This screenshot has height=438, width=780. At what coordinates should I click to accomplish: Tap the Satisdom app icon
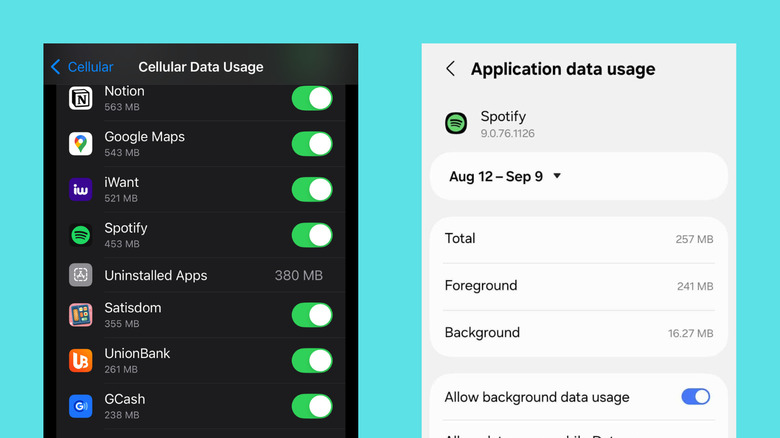point(81,315)
